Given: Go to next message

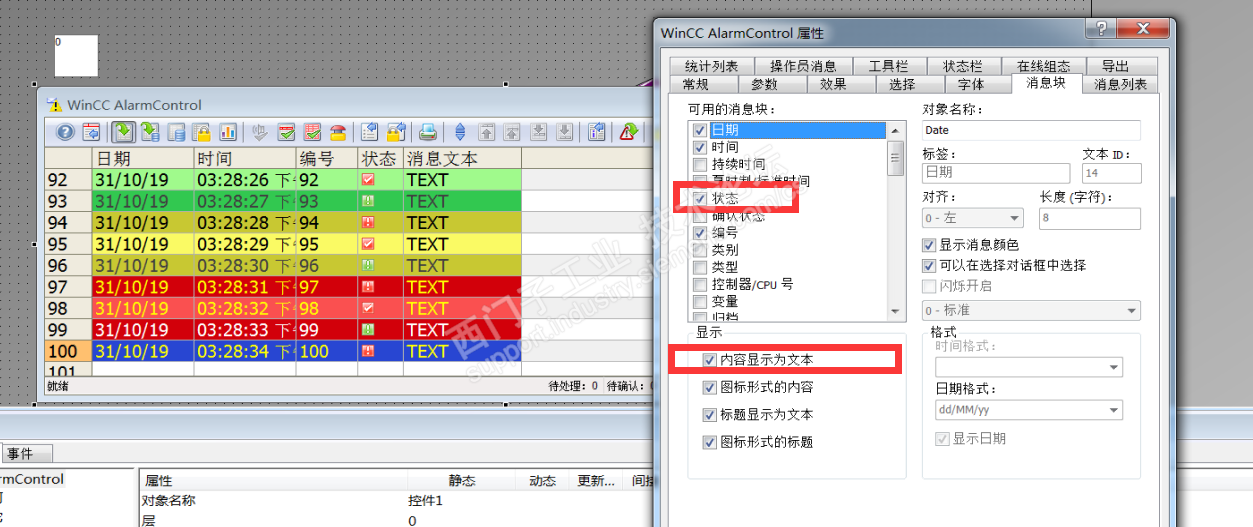Looking at the screenshot, I should pos(538,132).
